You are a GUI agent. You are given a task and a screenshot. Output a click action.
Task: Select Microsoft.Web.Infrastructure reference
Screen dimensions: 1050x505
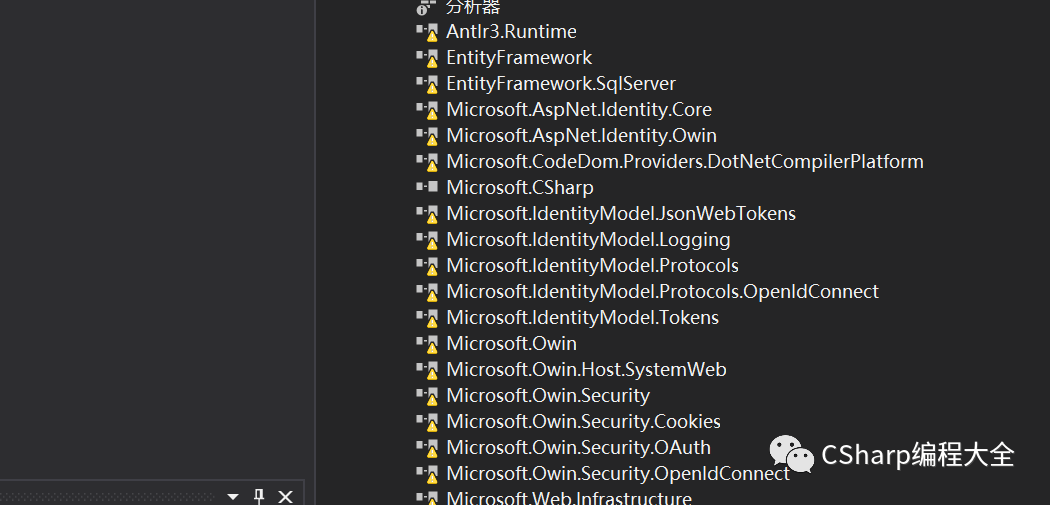click(569, 498)
